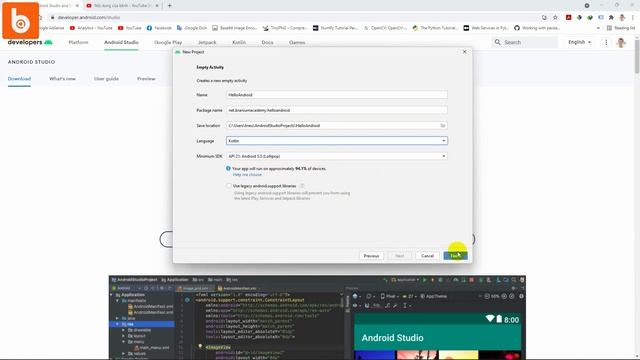Click the Chrome extensions puzzle icon
The height and width of the screenshot is (360, 640).
coord(611,18)
